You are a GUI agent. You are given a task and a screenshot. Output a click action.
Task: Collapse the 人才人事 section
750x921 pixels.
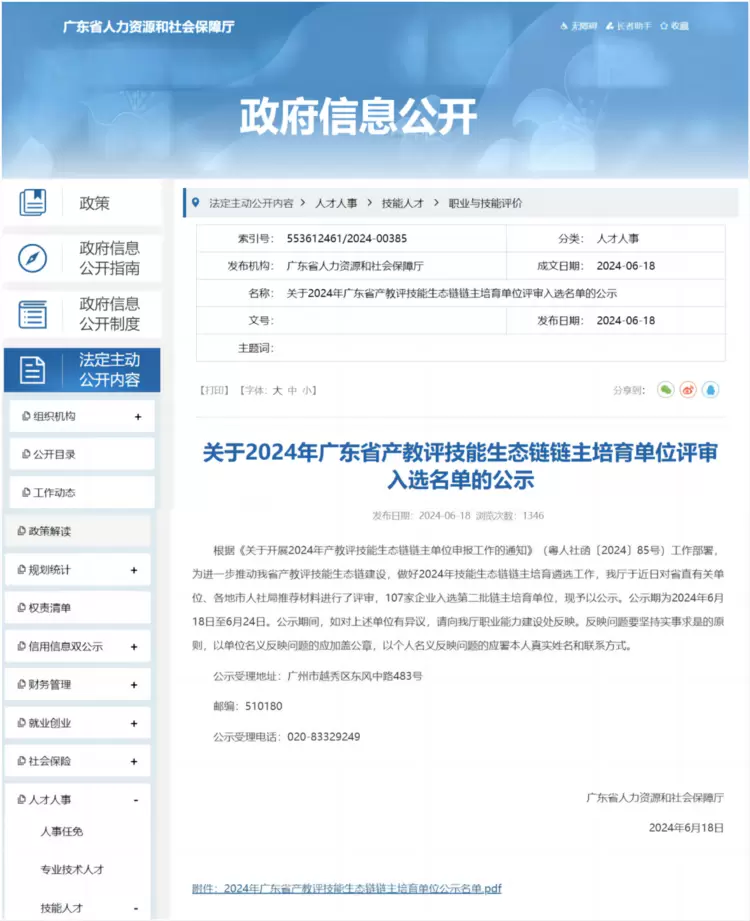click(135, 800)
